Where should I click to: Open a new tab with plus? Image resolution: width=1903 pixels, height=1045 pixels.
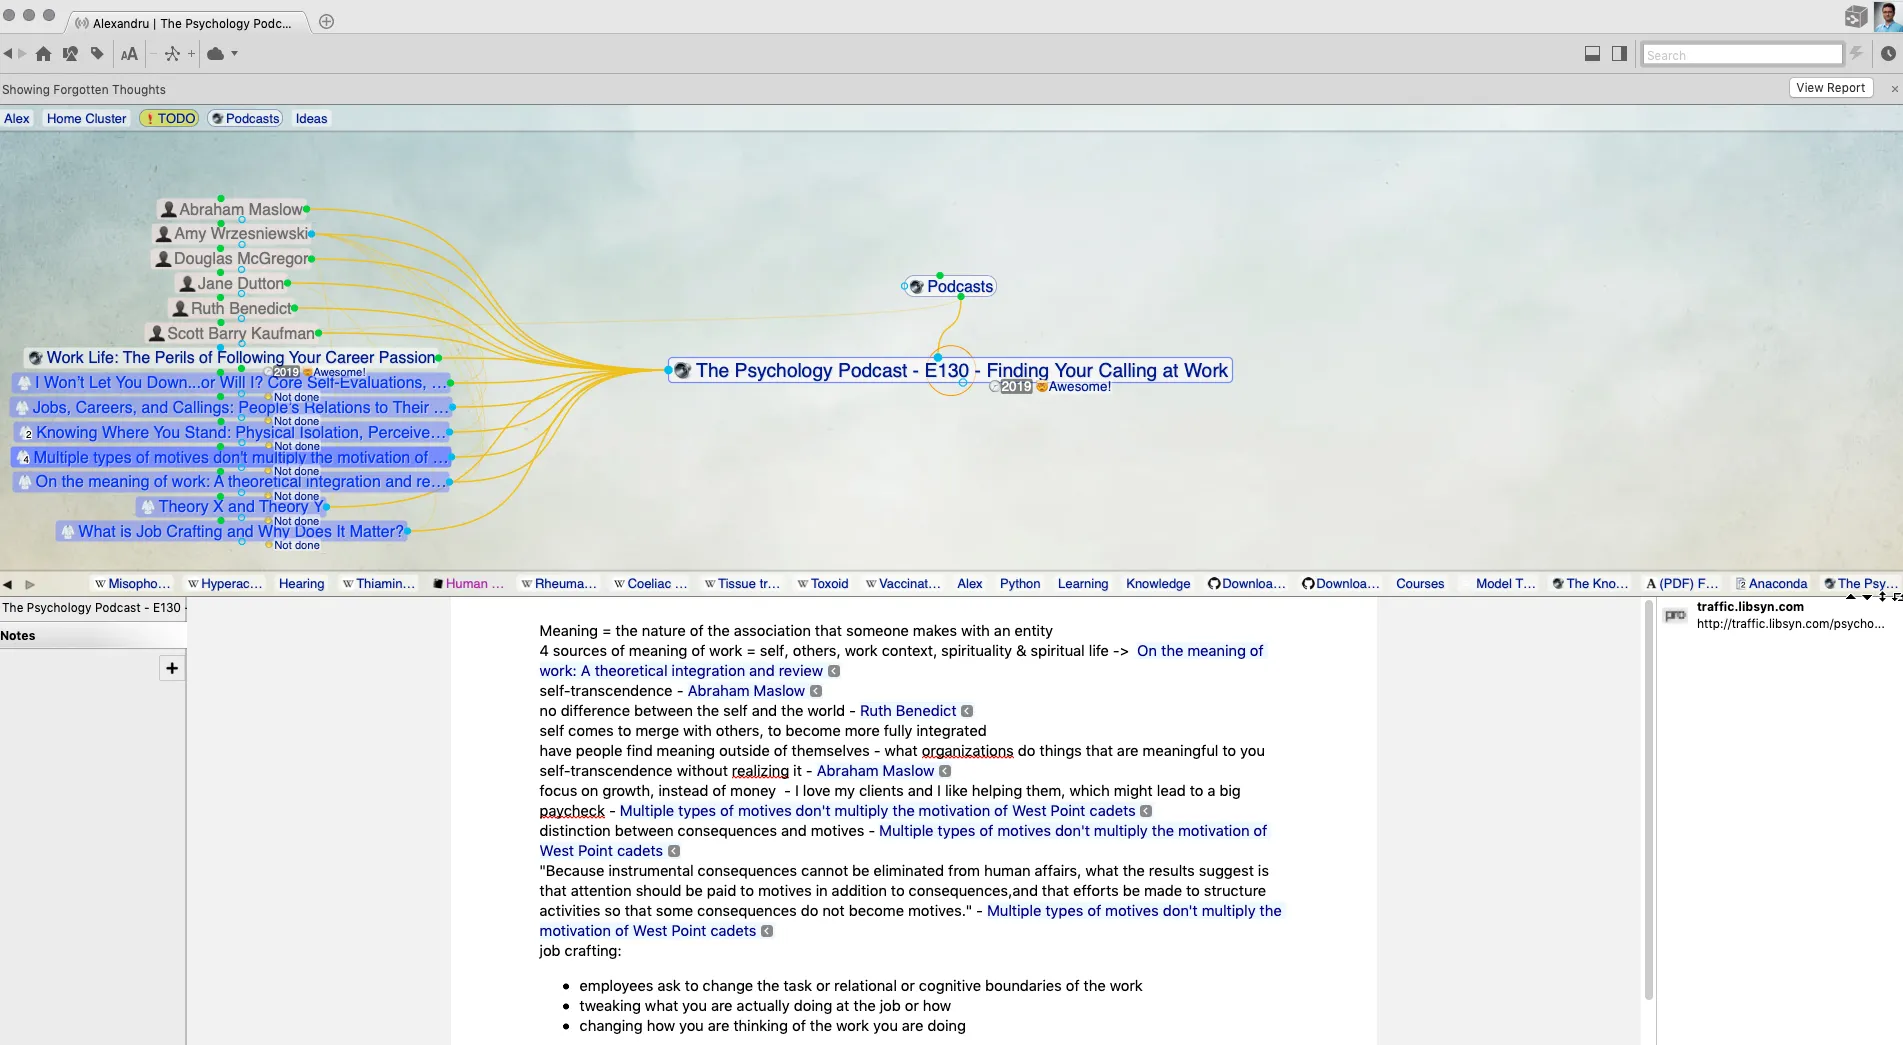(x=326, y=22)
